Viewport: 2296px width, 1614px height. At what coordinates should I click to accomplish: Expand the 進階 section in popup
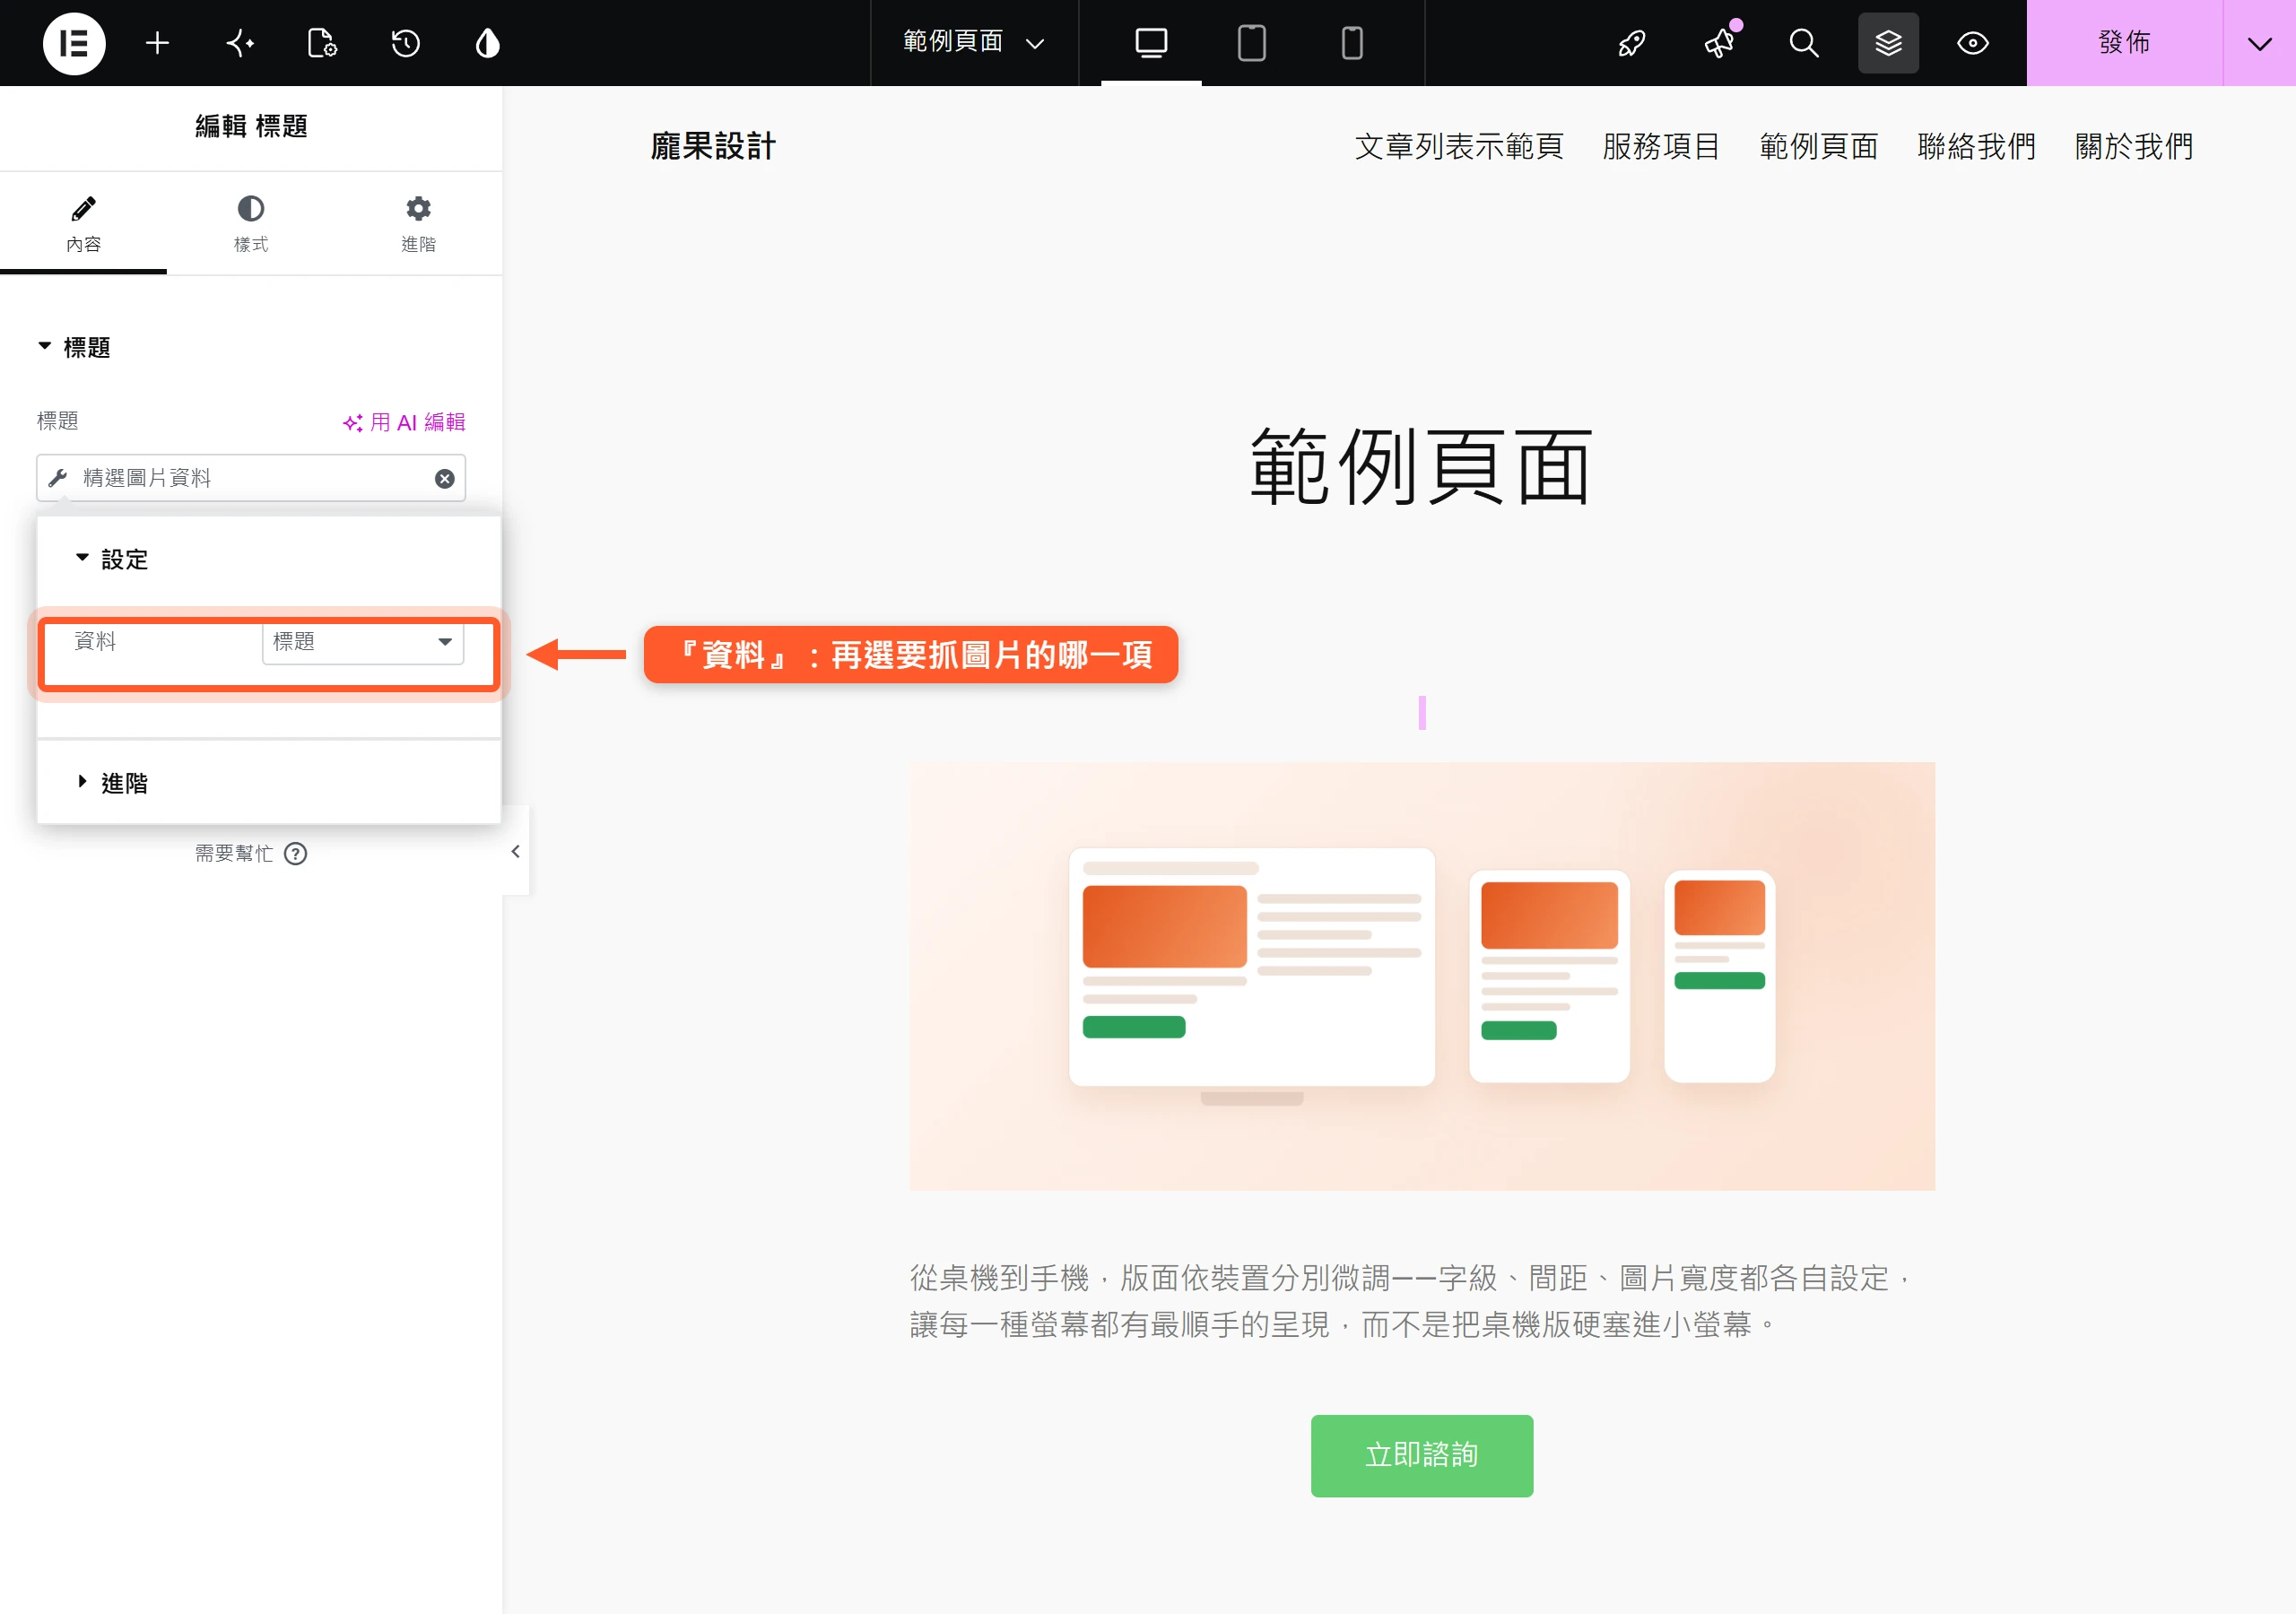112,783
